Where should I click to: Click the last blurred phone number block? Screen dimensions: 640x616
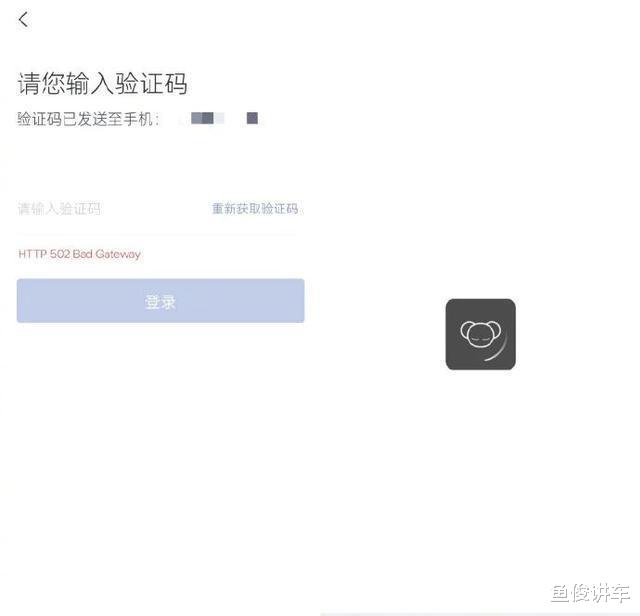pos(252,118)
